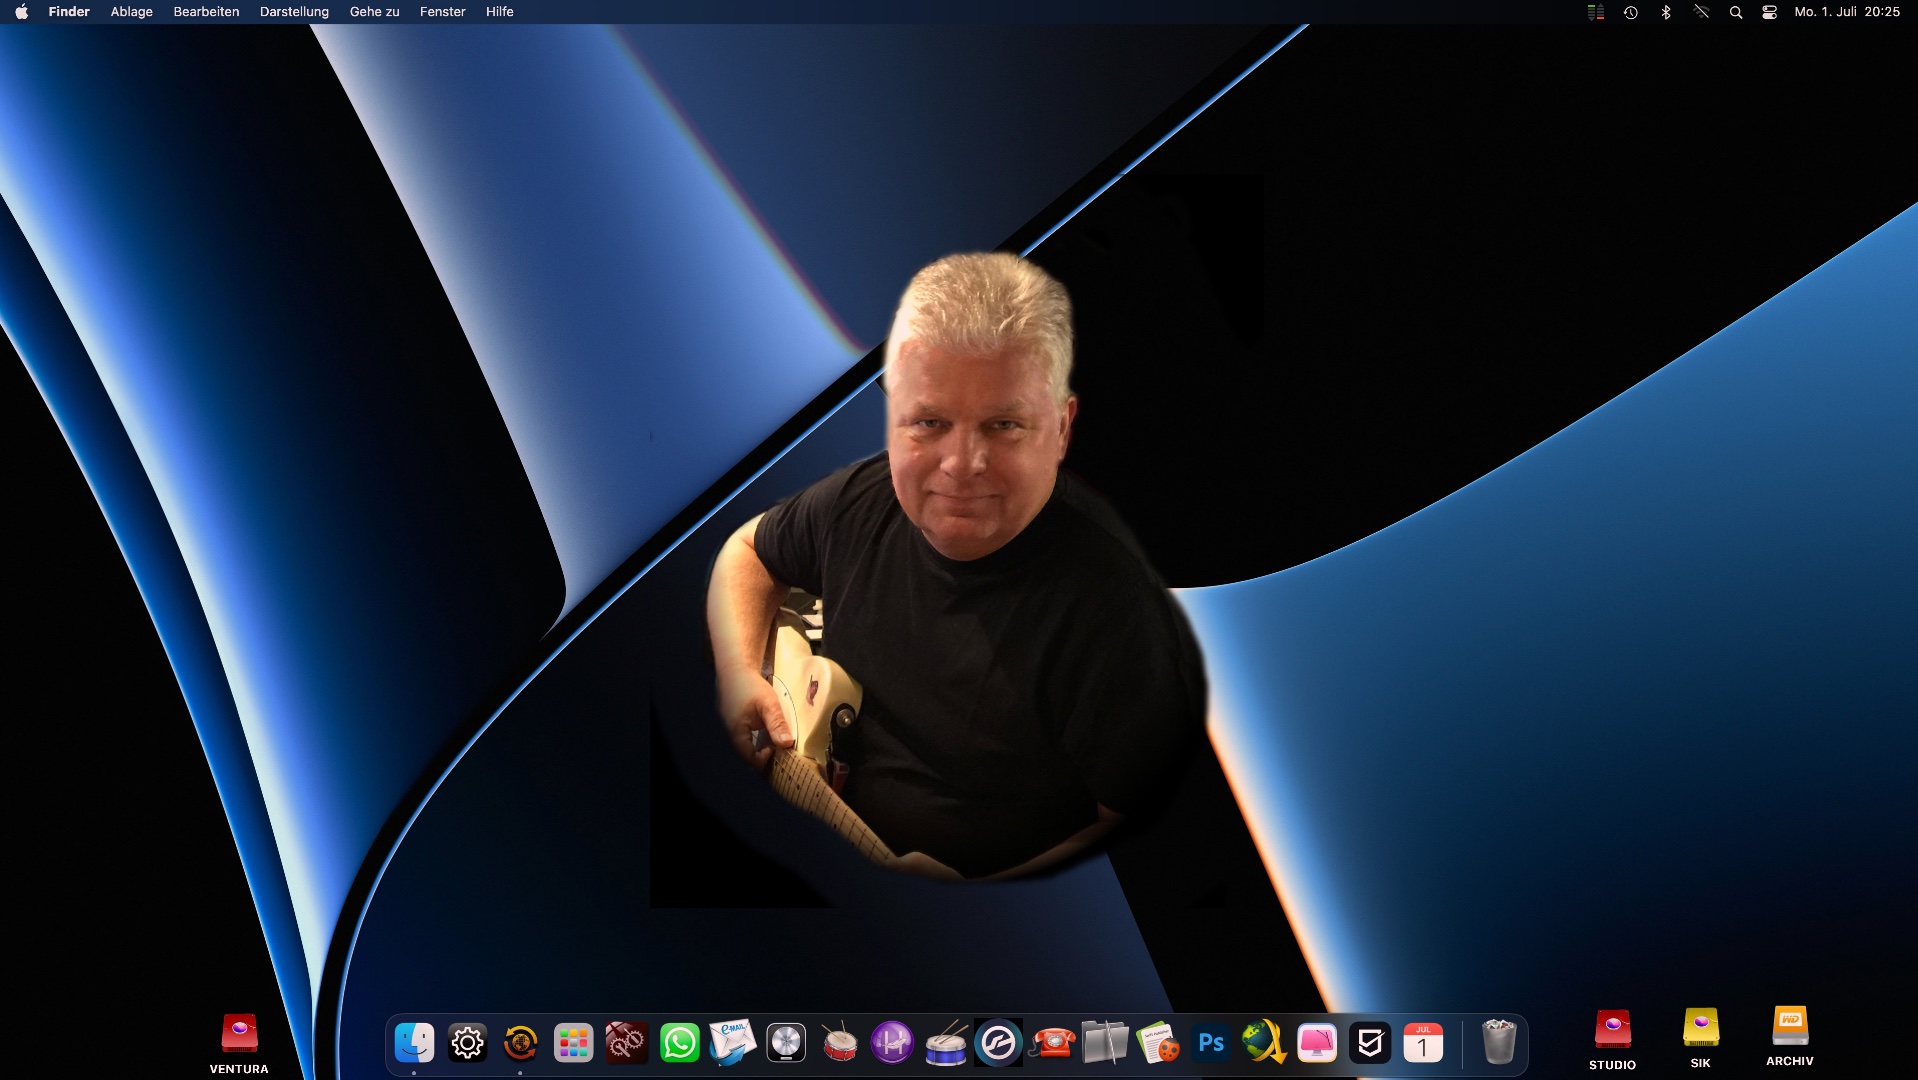Open the Apple menu
Image resolution: width=1918 pixels, height=1080 pixels.
coord(21,12)
